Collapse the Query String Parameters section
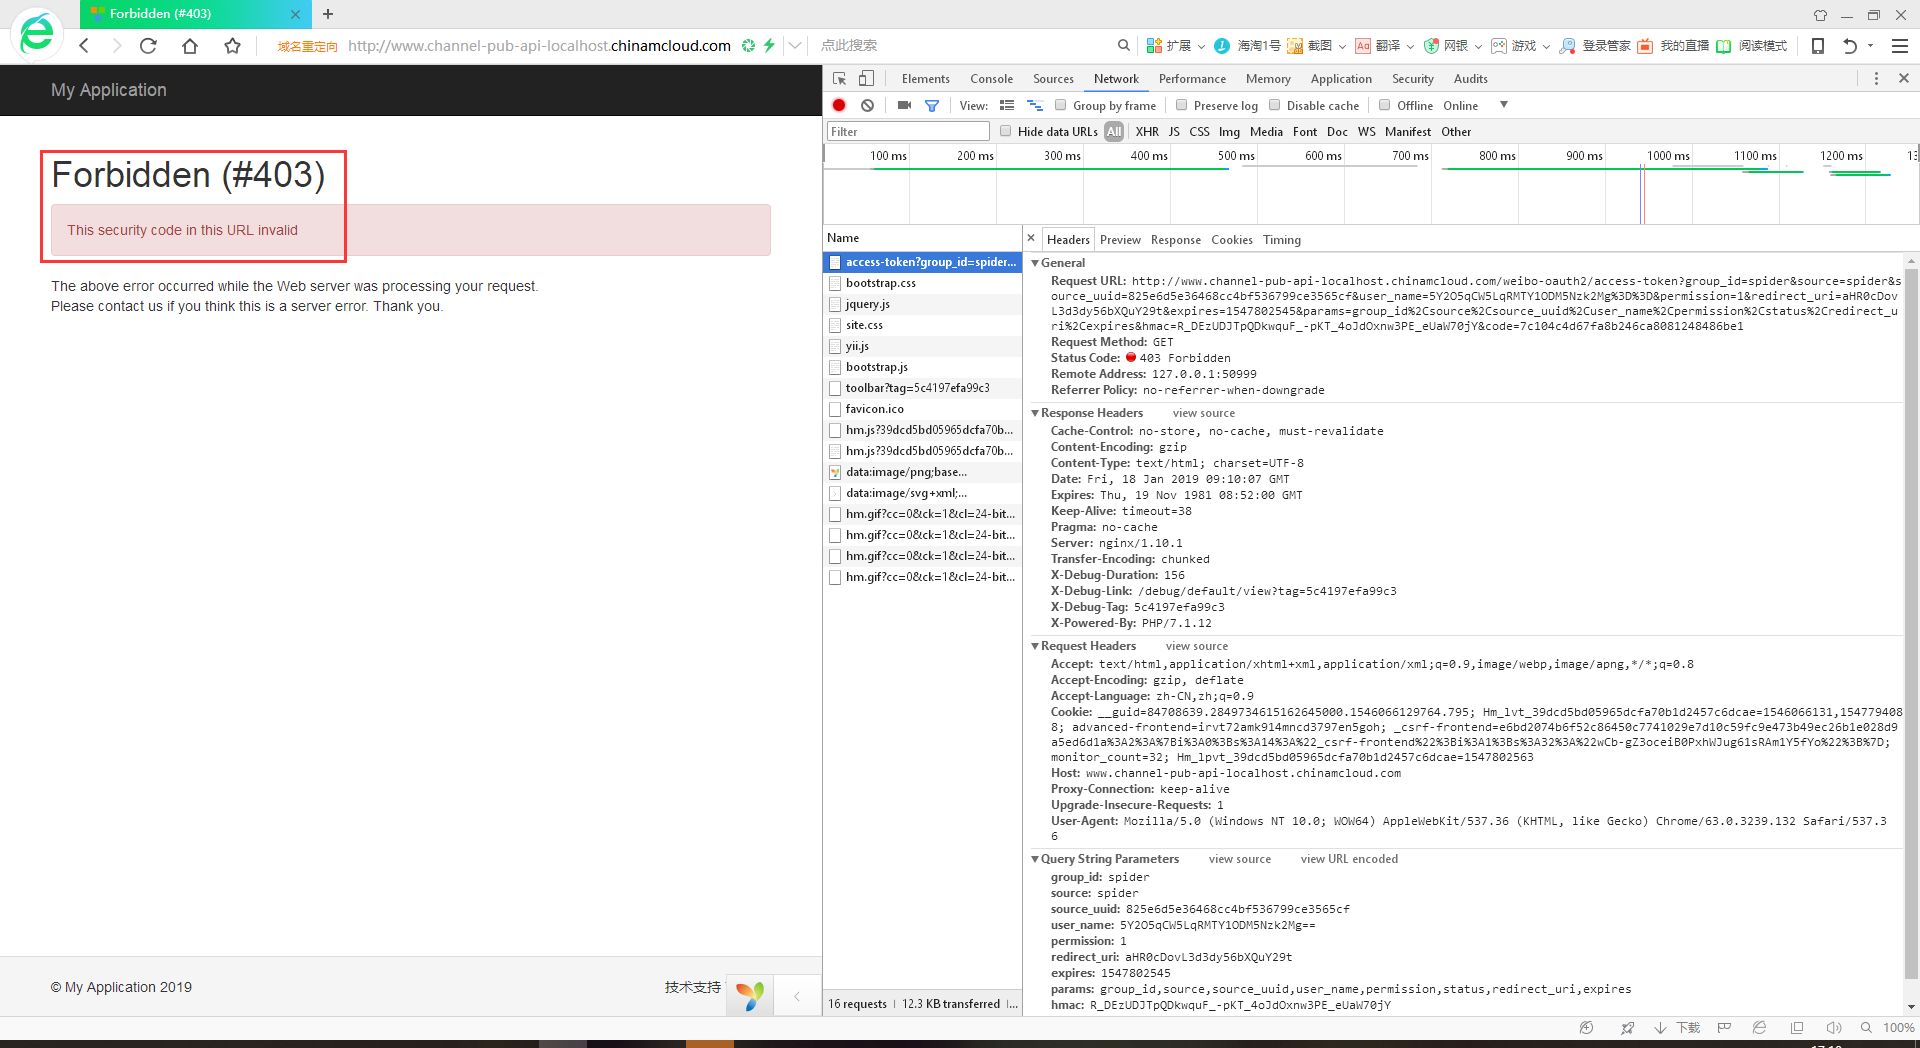Image resolution: width=1920 pixels, height=1048 pixels. (x=1036, y=859)
